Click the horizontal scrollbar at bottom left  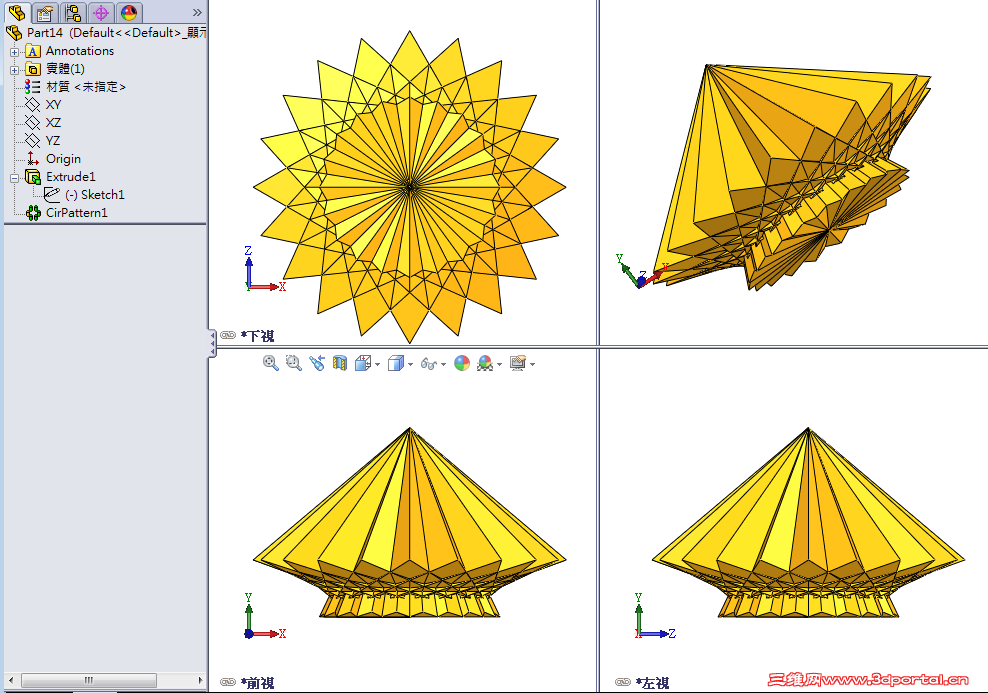[x=90, y=680]
